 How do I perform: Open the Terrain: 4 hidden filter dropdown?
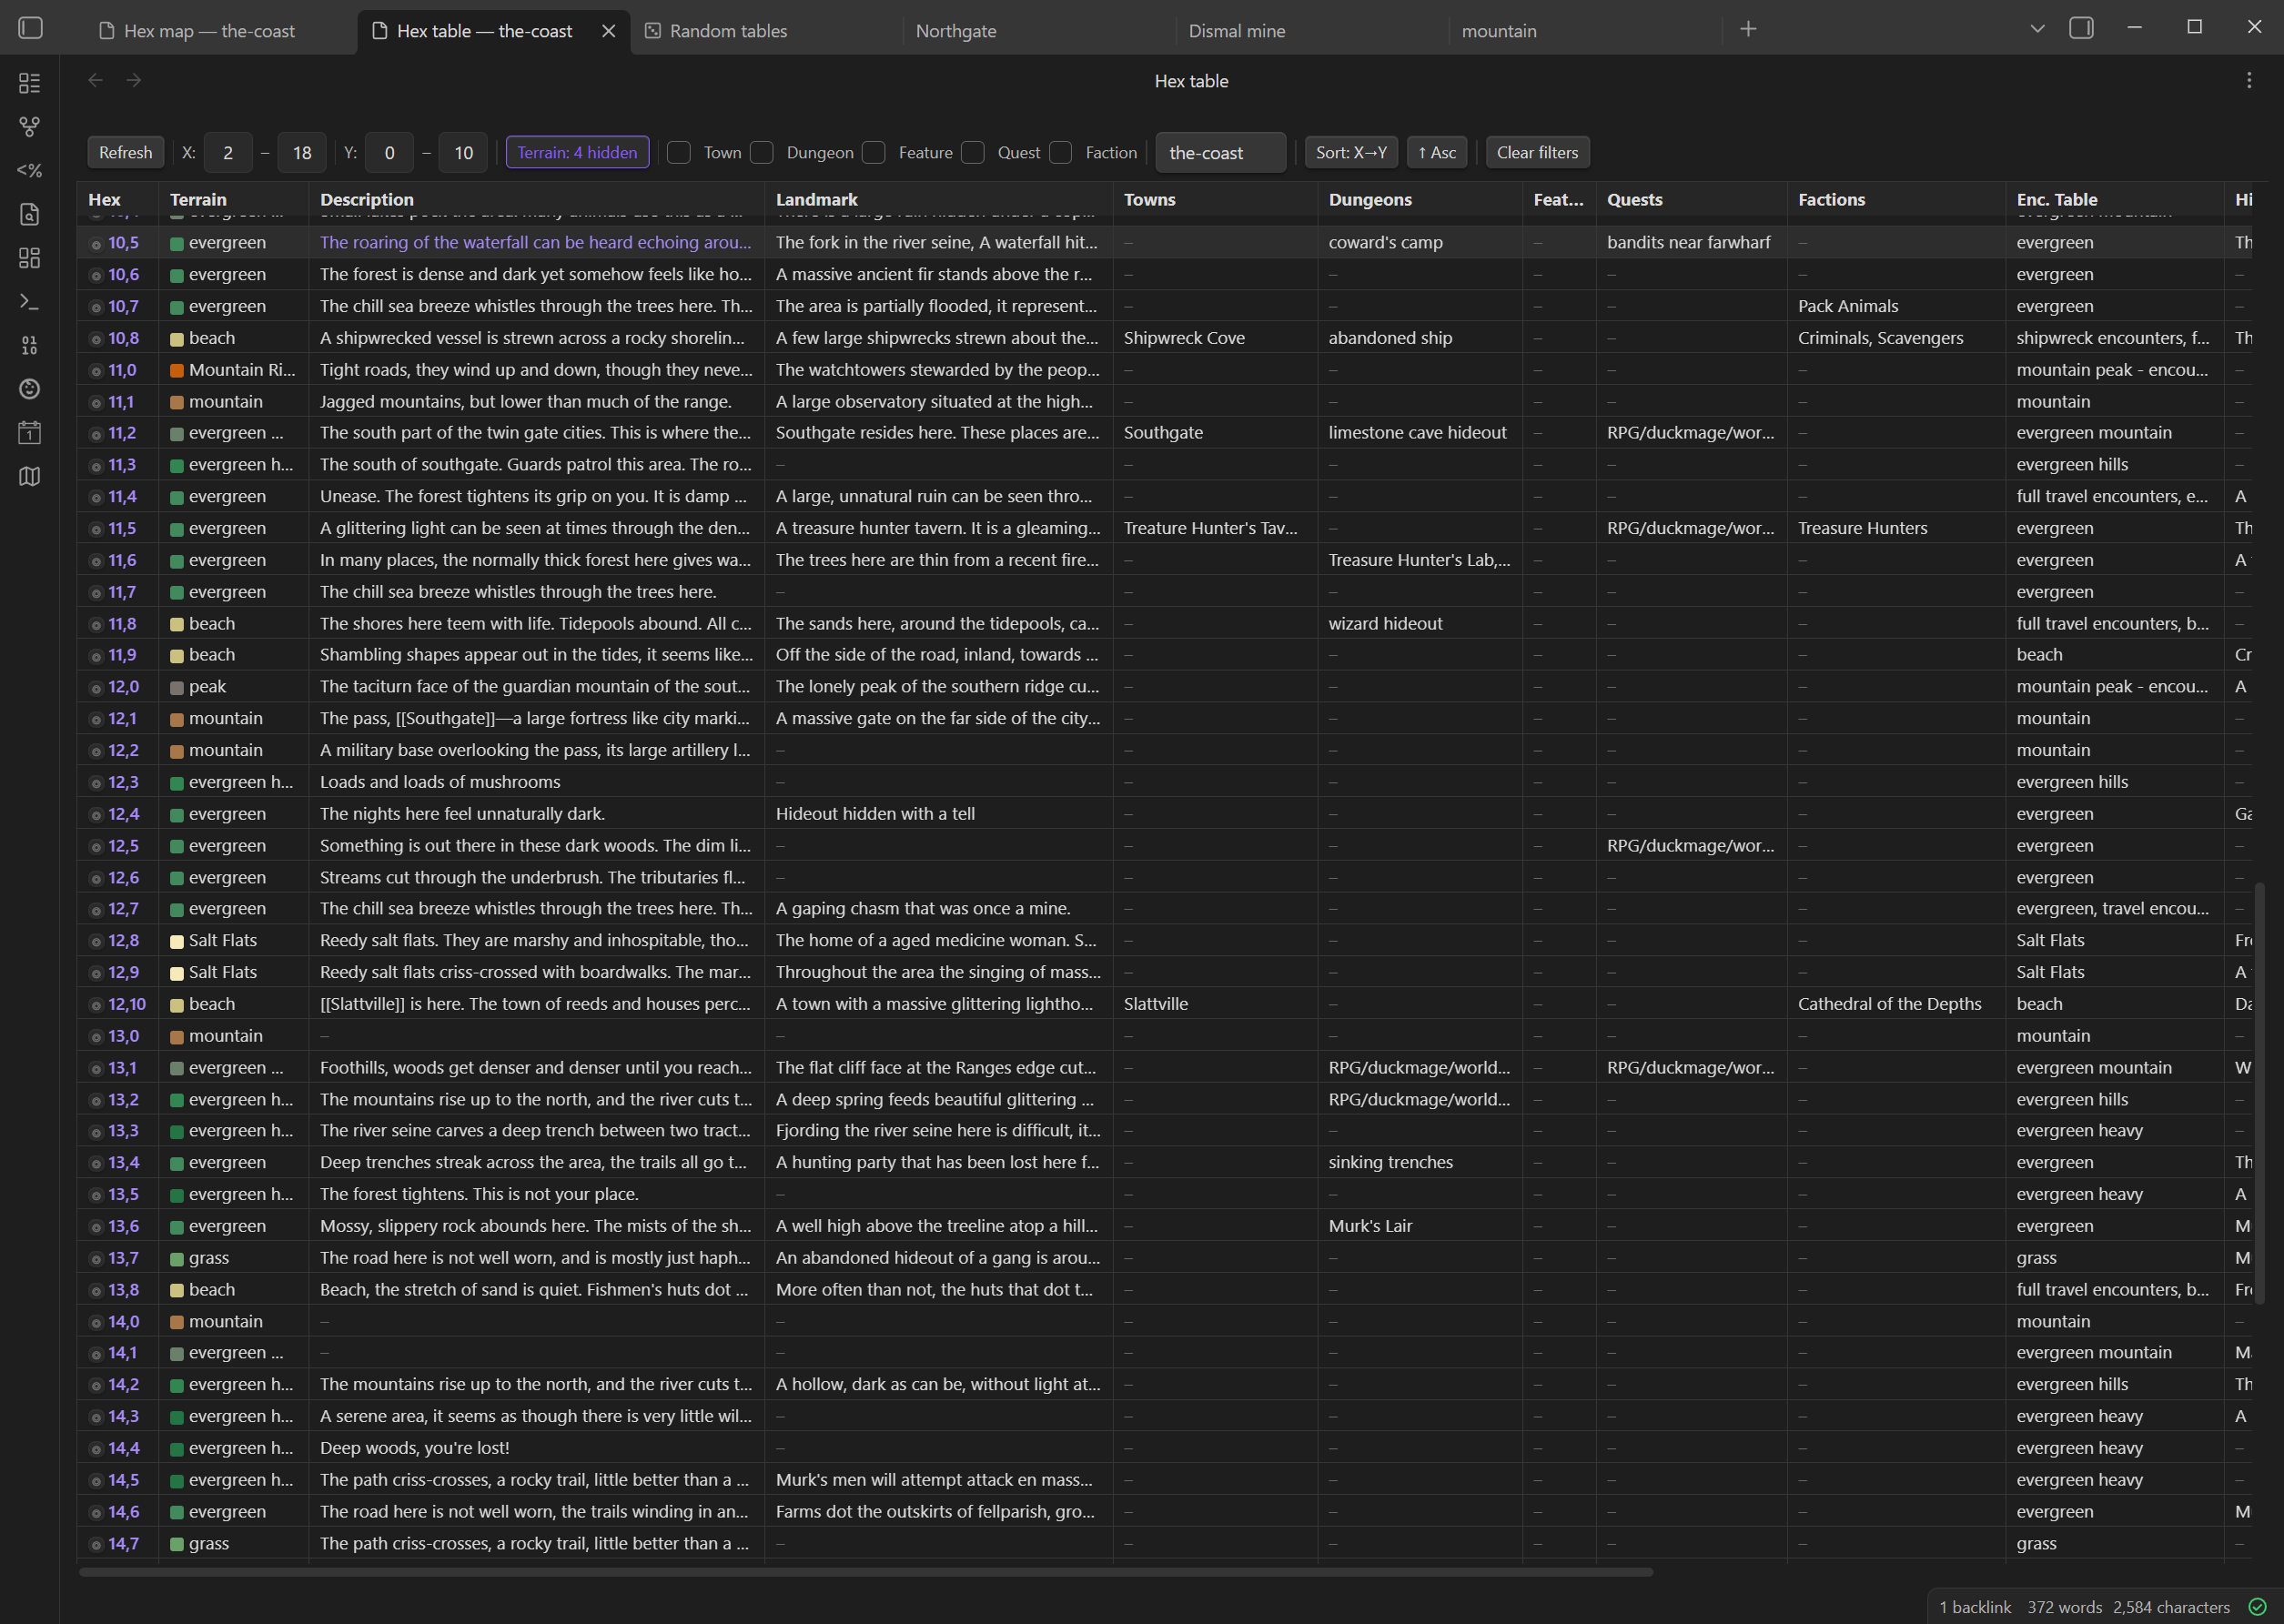pos(577,153)
